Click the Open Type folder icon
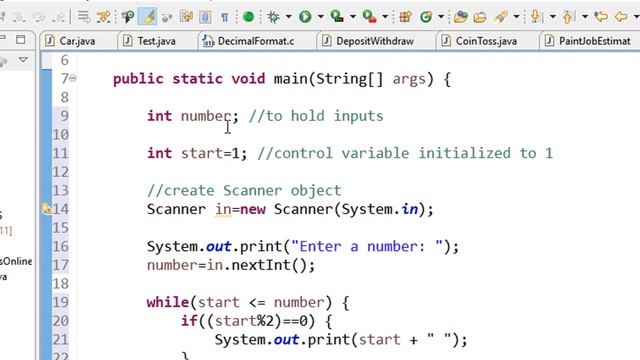 click(x=461, y=17)
